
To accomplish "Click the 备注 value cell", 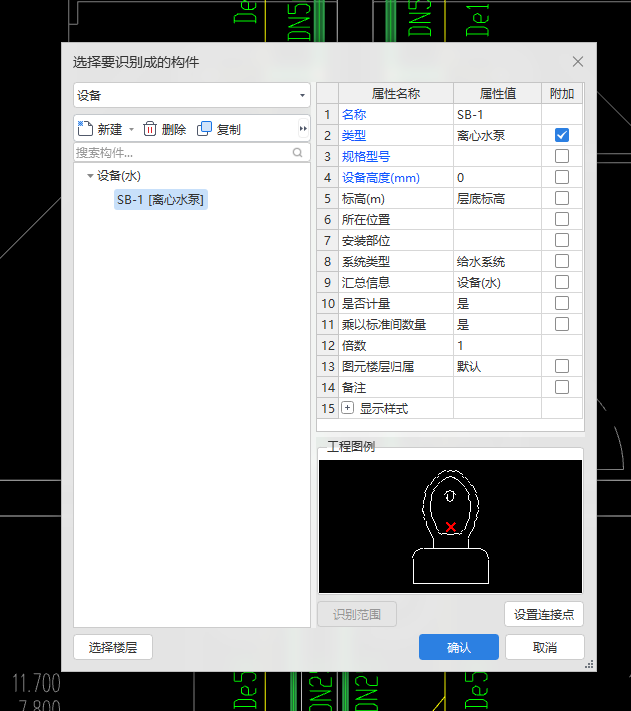I will point(497,387).
